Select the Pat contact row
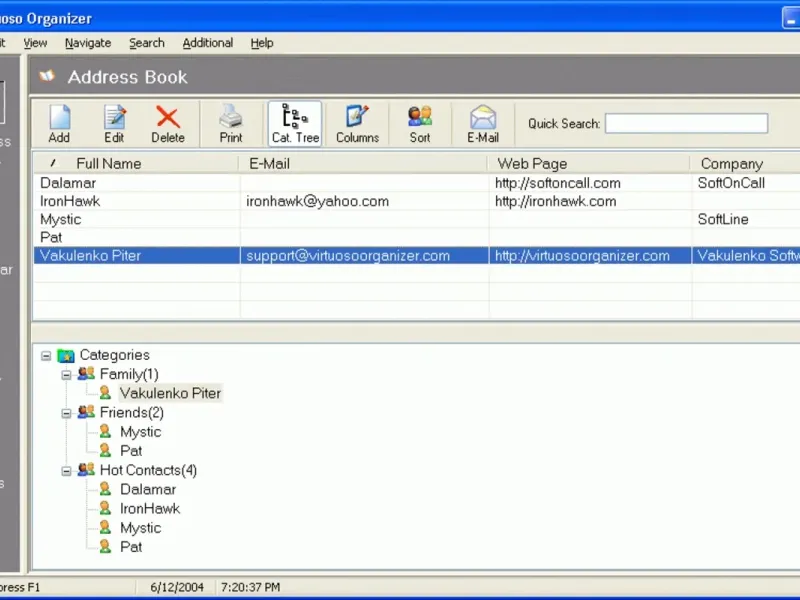800x600 pixels. click(417, 237)
